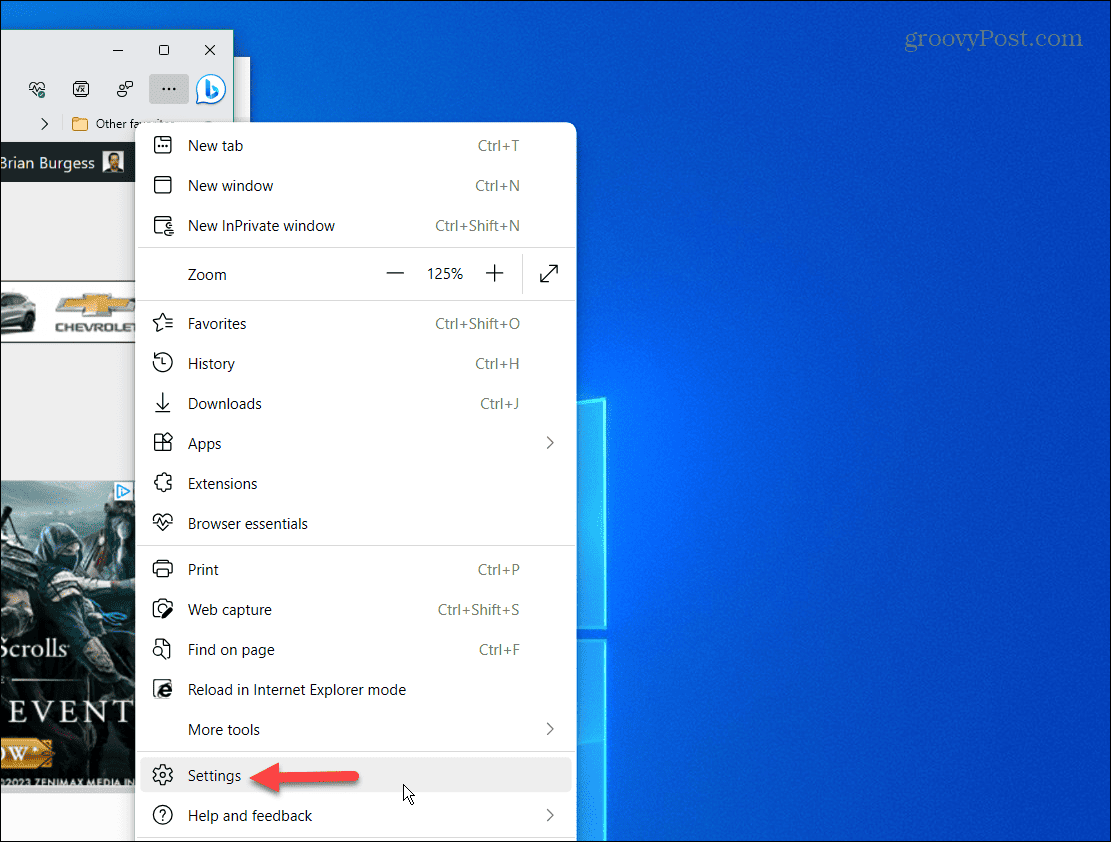Viewport: 1111px width, 842px height.
Task: Click the Internet Explorer mode icon
Action: pyautogui.click(x=163, y=690)
